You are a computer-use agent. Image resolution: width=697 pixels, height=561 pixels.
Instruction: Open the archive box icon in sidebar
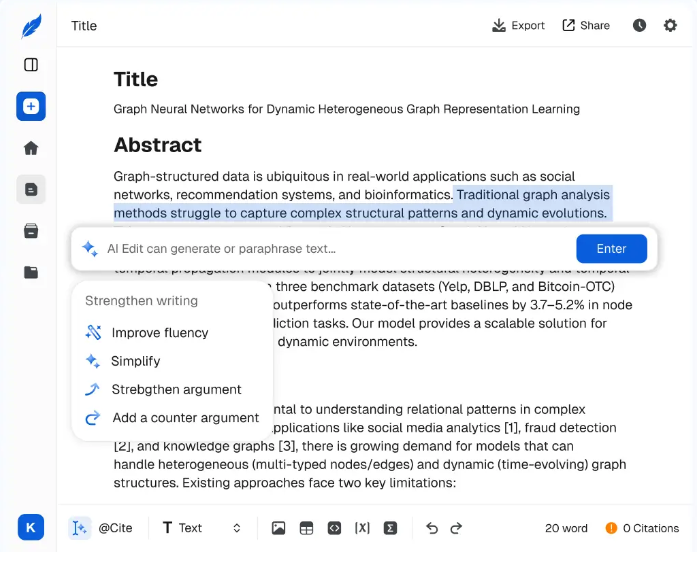pos(31,231)
